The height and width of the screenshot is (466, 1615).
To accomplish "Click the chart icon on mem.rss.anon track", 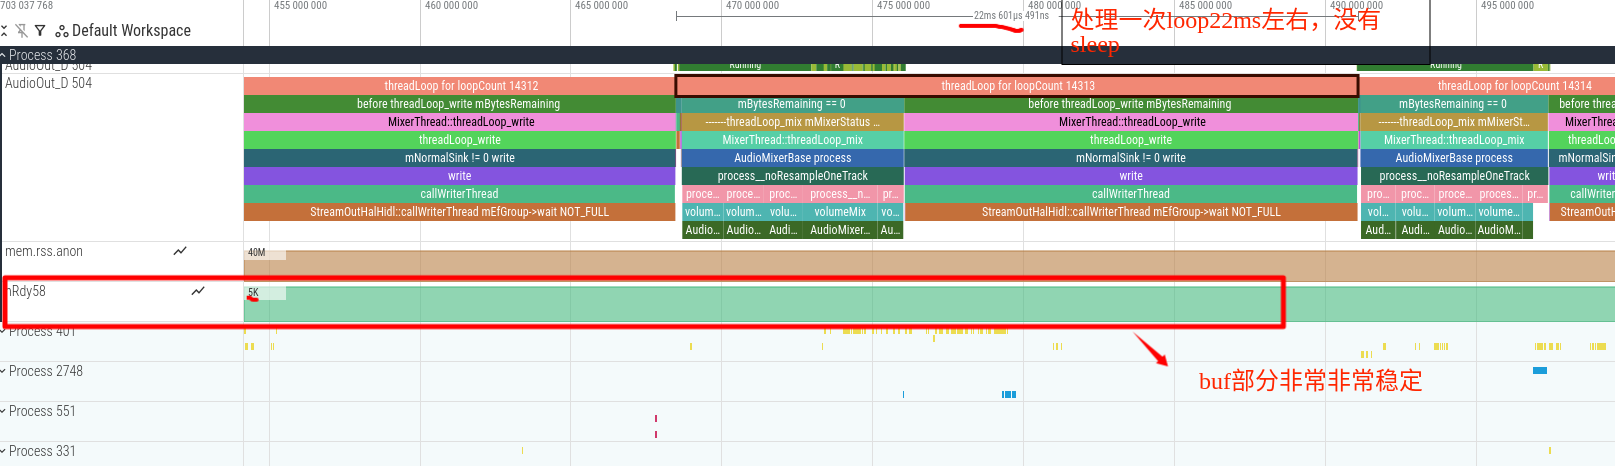I will [x=180, y=251].
